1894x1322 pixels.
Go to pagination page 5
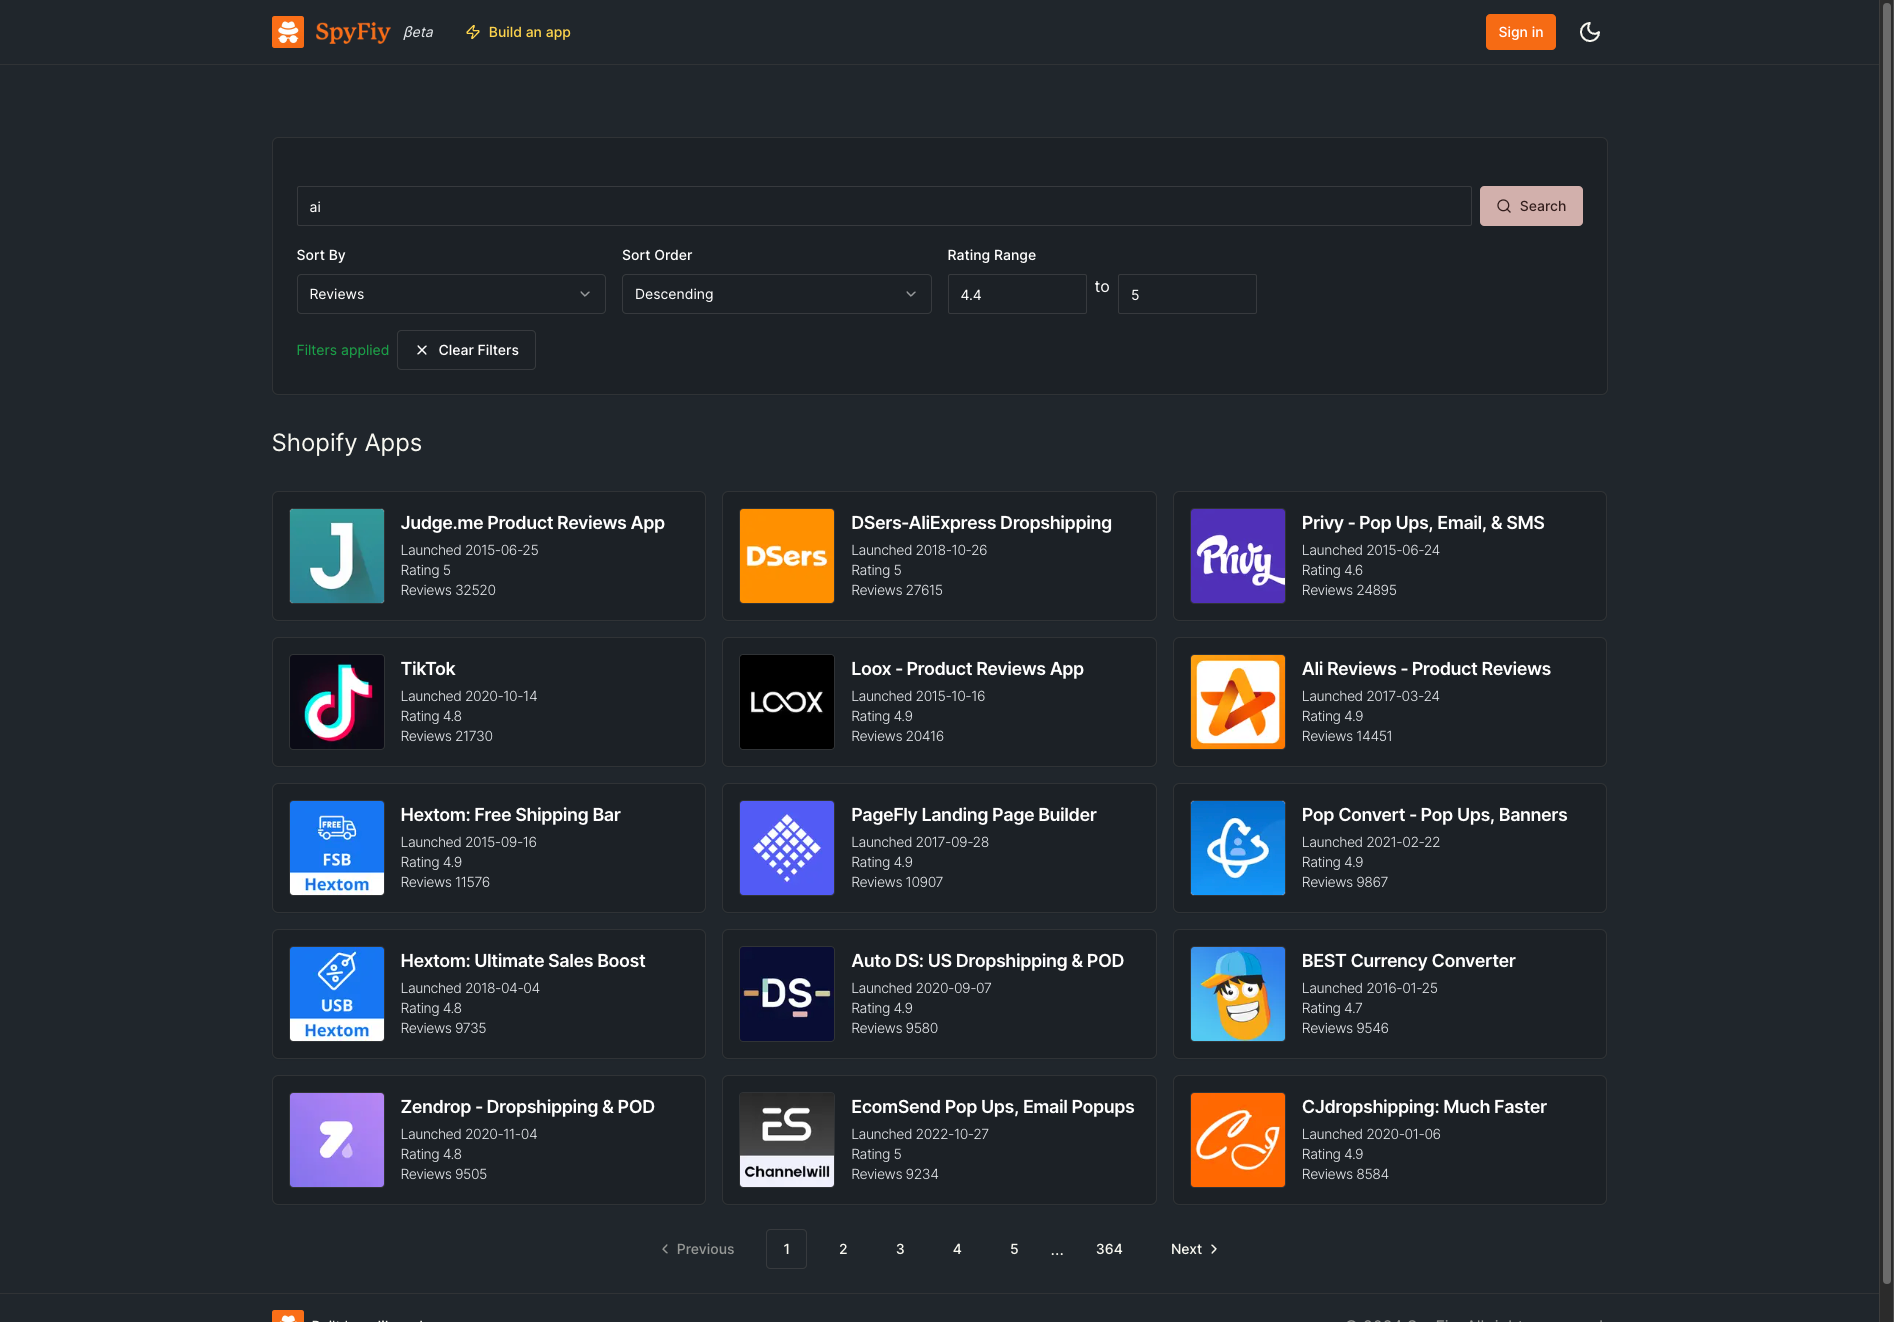1014,1249
